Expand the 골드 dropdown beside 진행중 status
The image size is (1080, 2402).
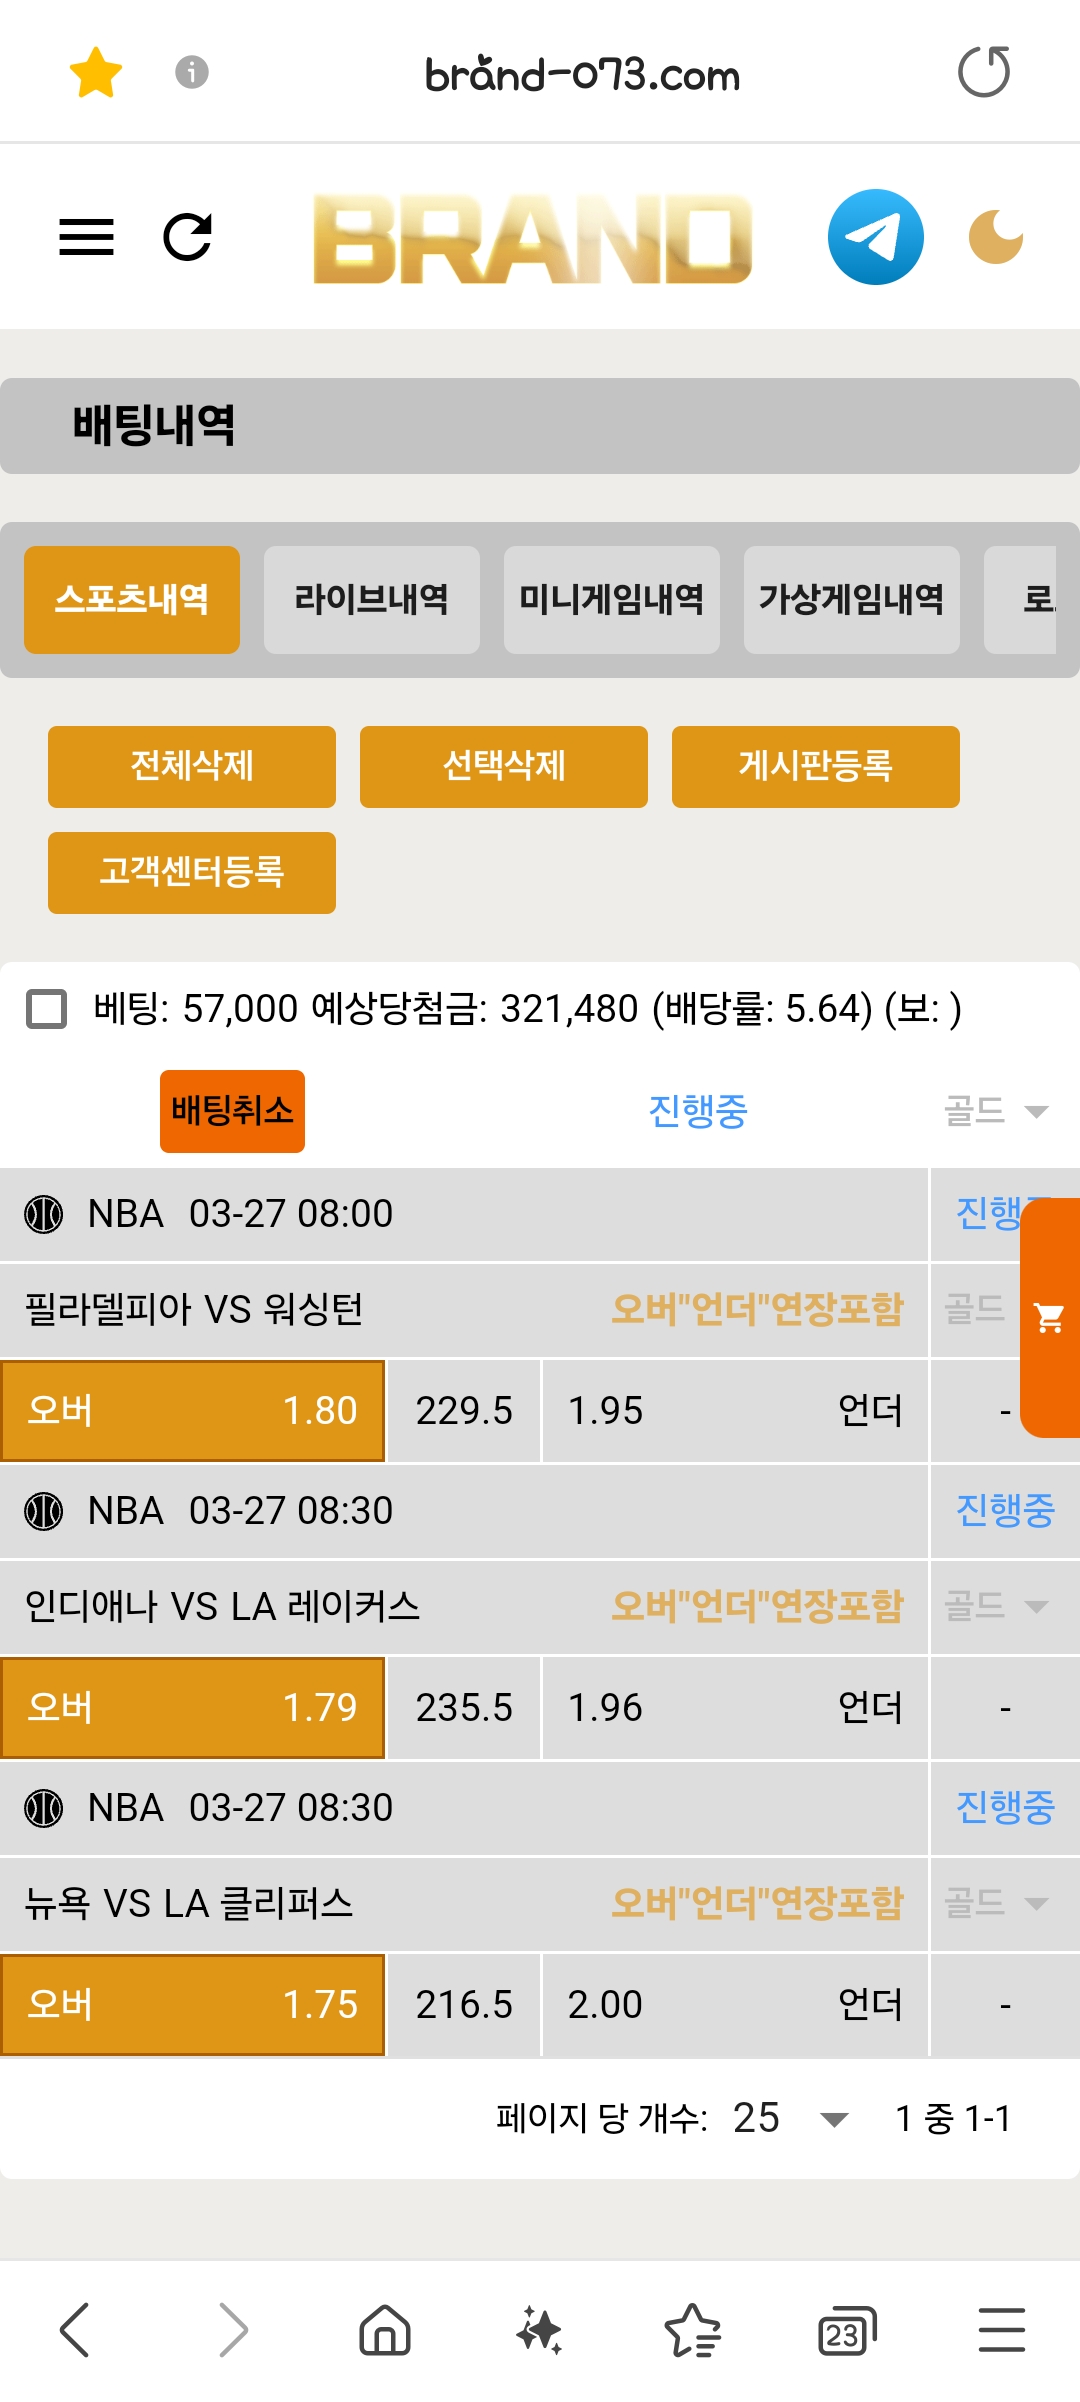(996, 1111)
